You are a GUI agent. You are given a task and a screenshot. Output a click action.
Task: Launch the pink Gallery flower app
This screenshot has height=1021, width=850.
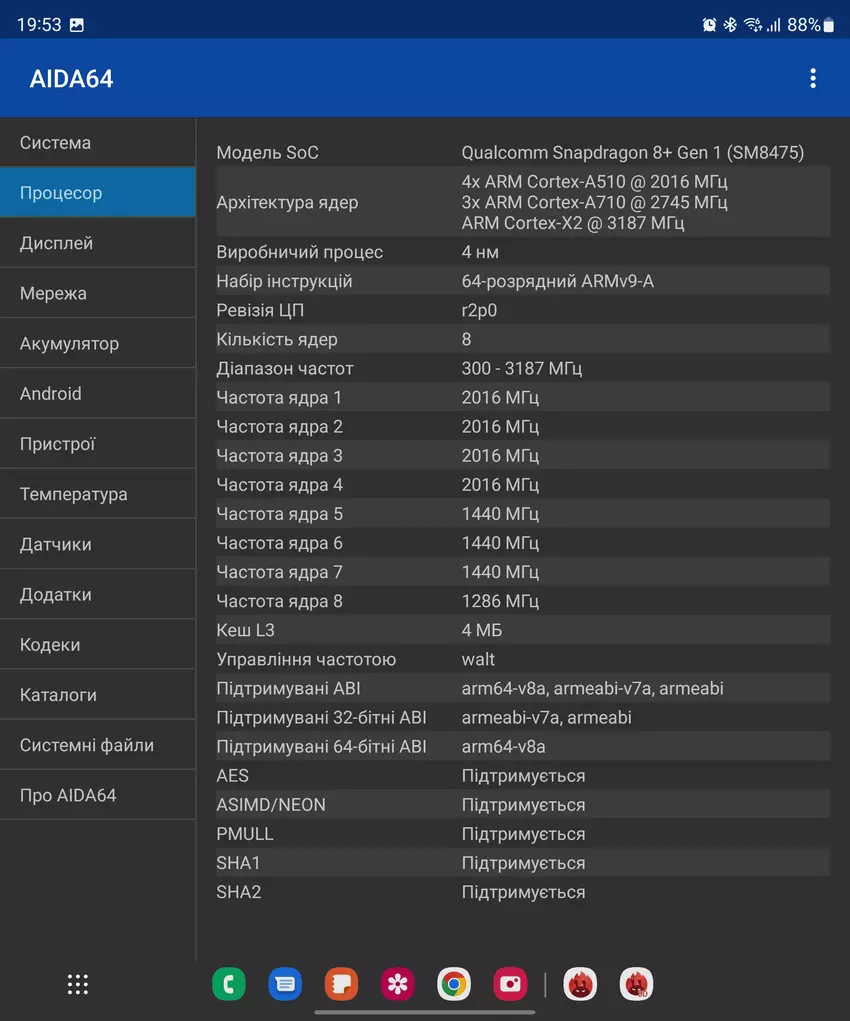[x=398, y=984]
